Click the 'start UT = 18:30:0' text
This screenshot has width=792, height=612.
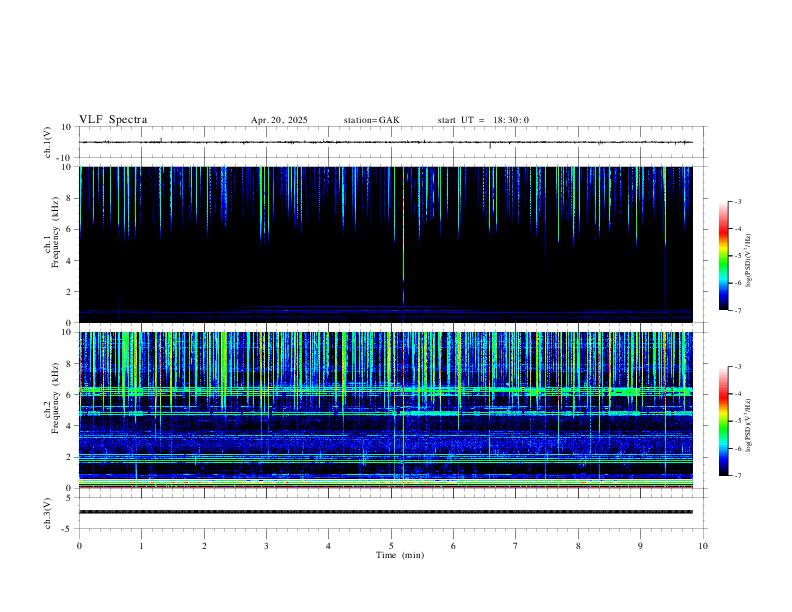pyautogui.click(x=483, y=120)
